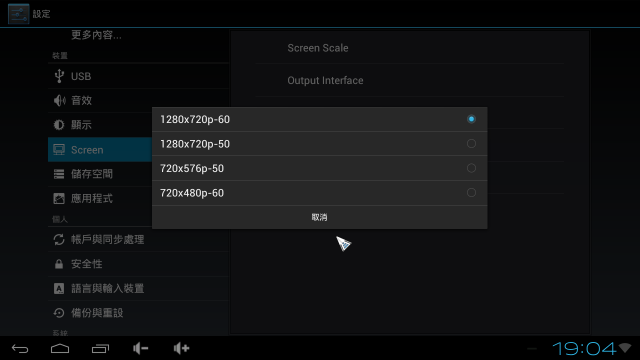Open the 音效 sound settings entry
The height and width of the screenshot is (360, 640).
[81, 100]
